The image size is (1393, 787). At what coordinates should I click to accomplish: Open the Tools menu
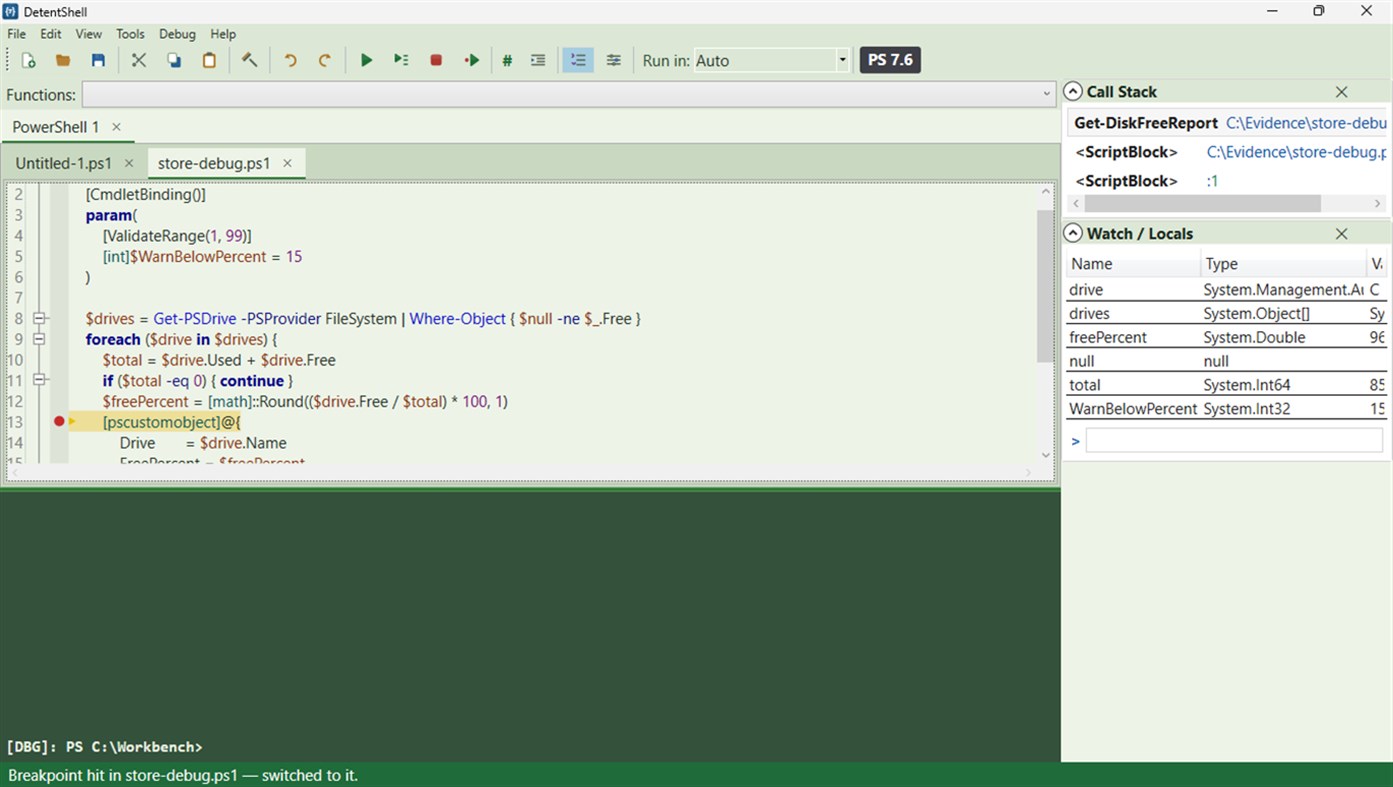[130, 34]
